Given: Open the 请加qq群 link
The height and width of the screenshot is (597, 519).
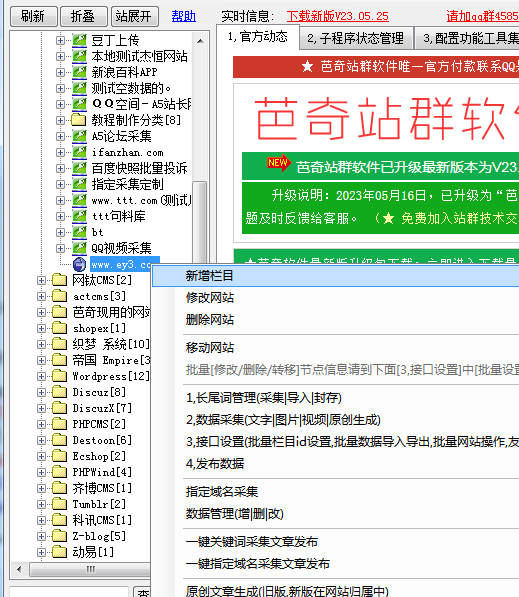Looking at the screenshot, I should [482, 16].
